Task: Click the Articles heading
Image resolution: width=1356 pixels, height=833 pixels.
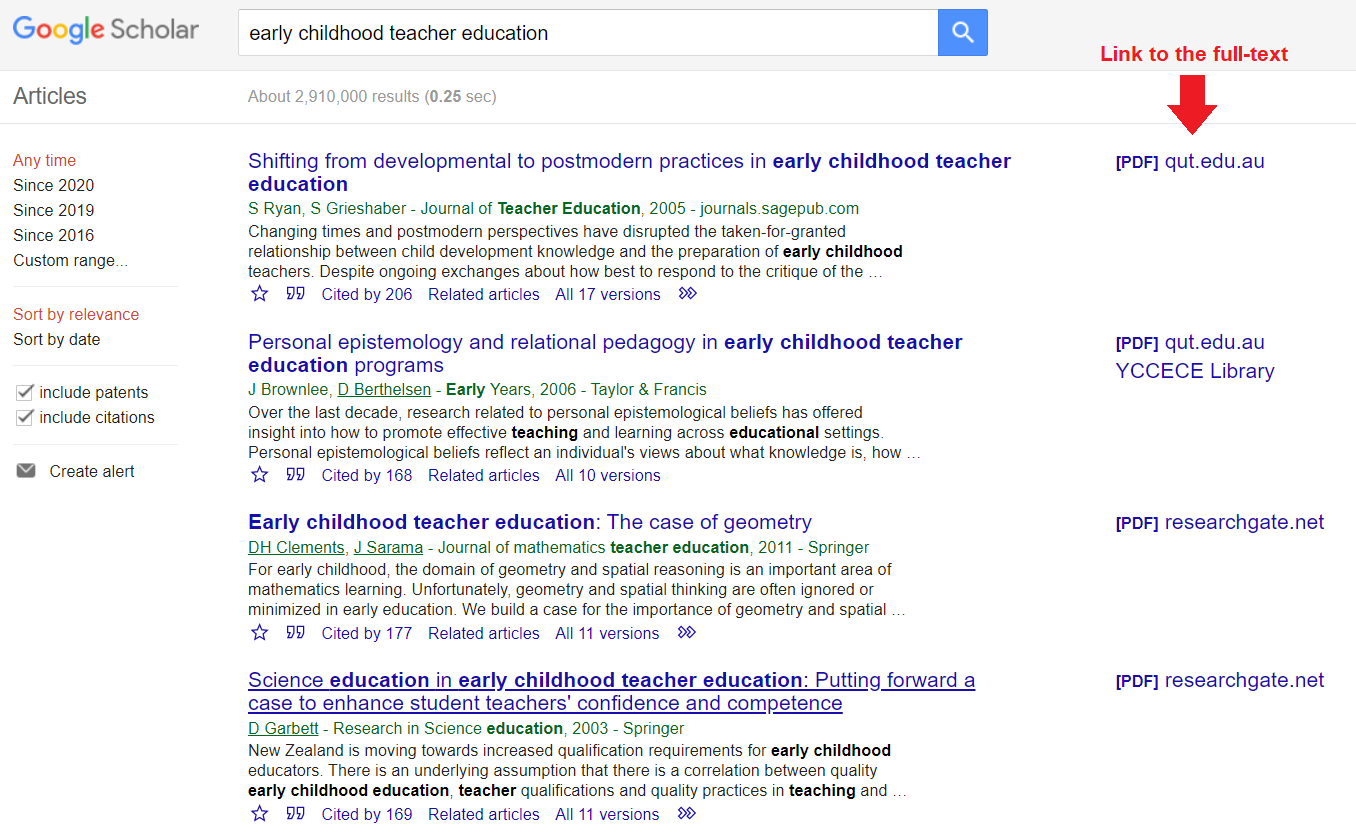Action: tap(50, 96)
